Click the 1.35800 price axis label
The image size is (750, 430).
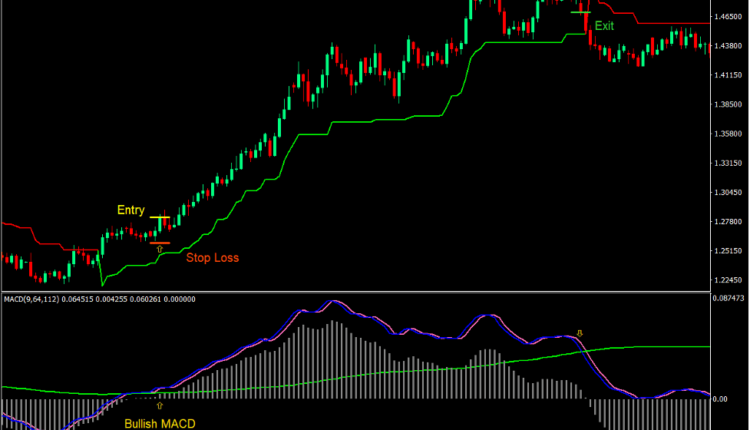click(x=729, y=134)
